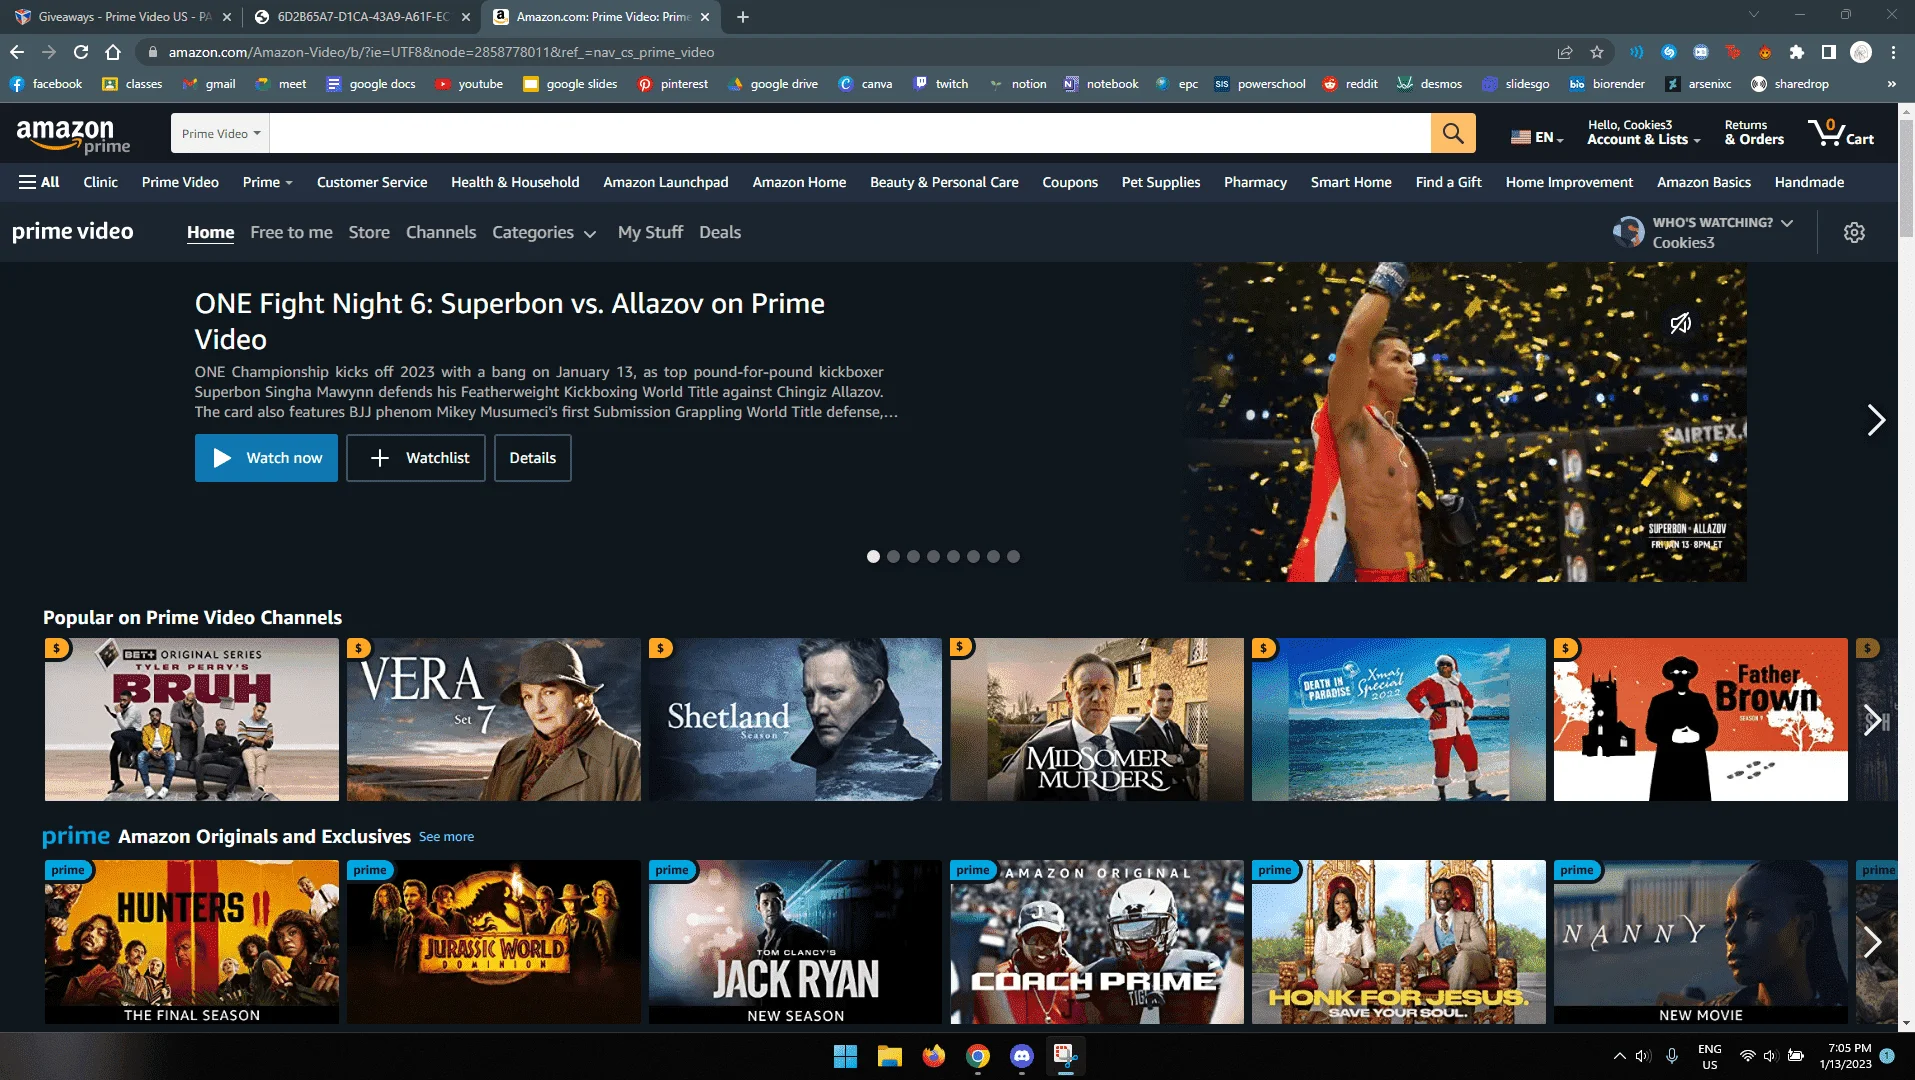1915x1080 pixels.
Task: Open the Deals tab
Action: 720,232
